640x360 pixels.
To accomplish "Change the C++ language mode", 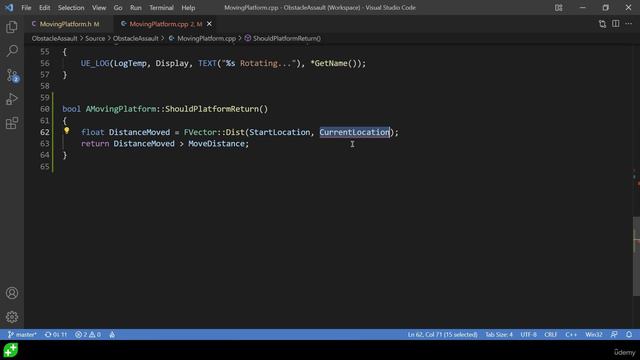I will (x=571, y=335).
